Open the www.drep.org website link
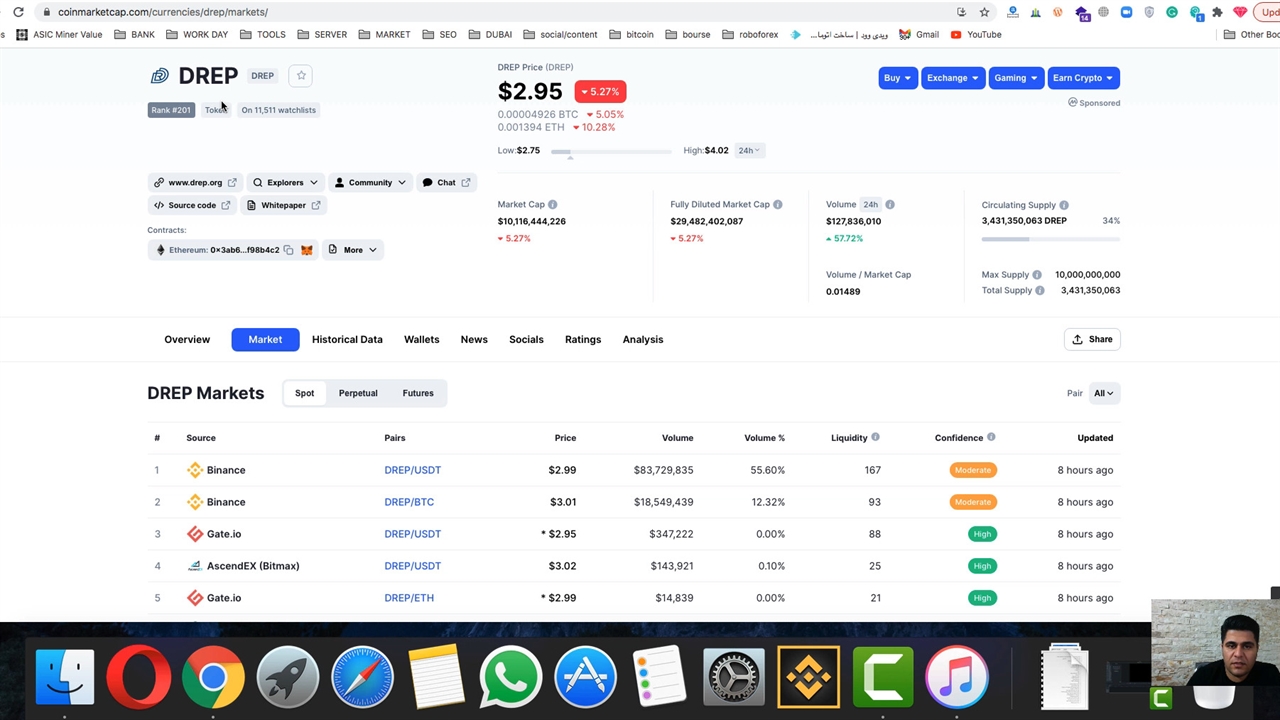The height and width of the screenshot is (720, 1280). [x=194, y=183]
